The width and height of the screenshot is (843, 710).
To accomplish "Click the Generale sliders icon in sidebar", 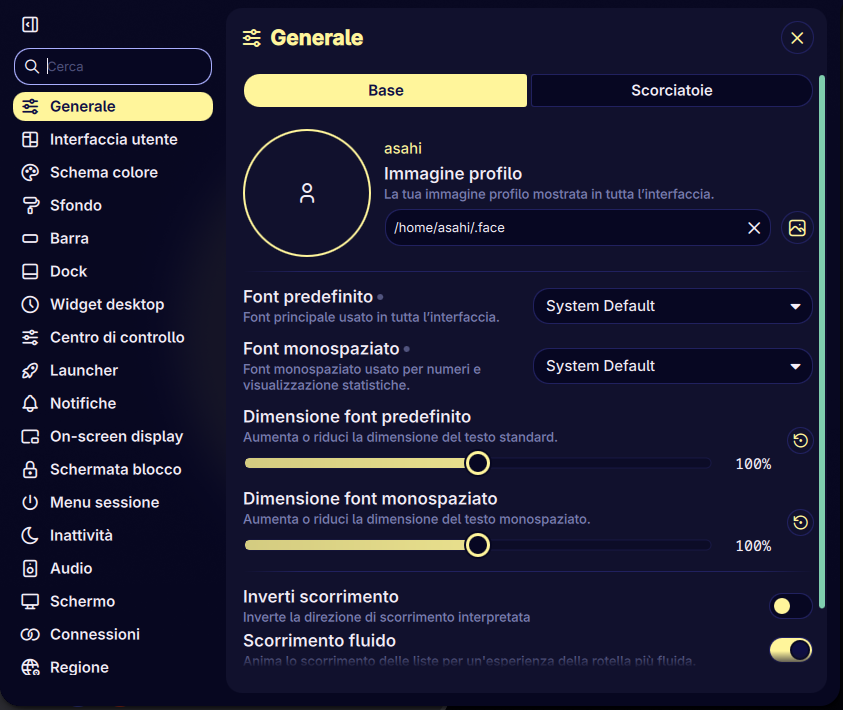I will (x=30, y=106).
